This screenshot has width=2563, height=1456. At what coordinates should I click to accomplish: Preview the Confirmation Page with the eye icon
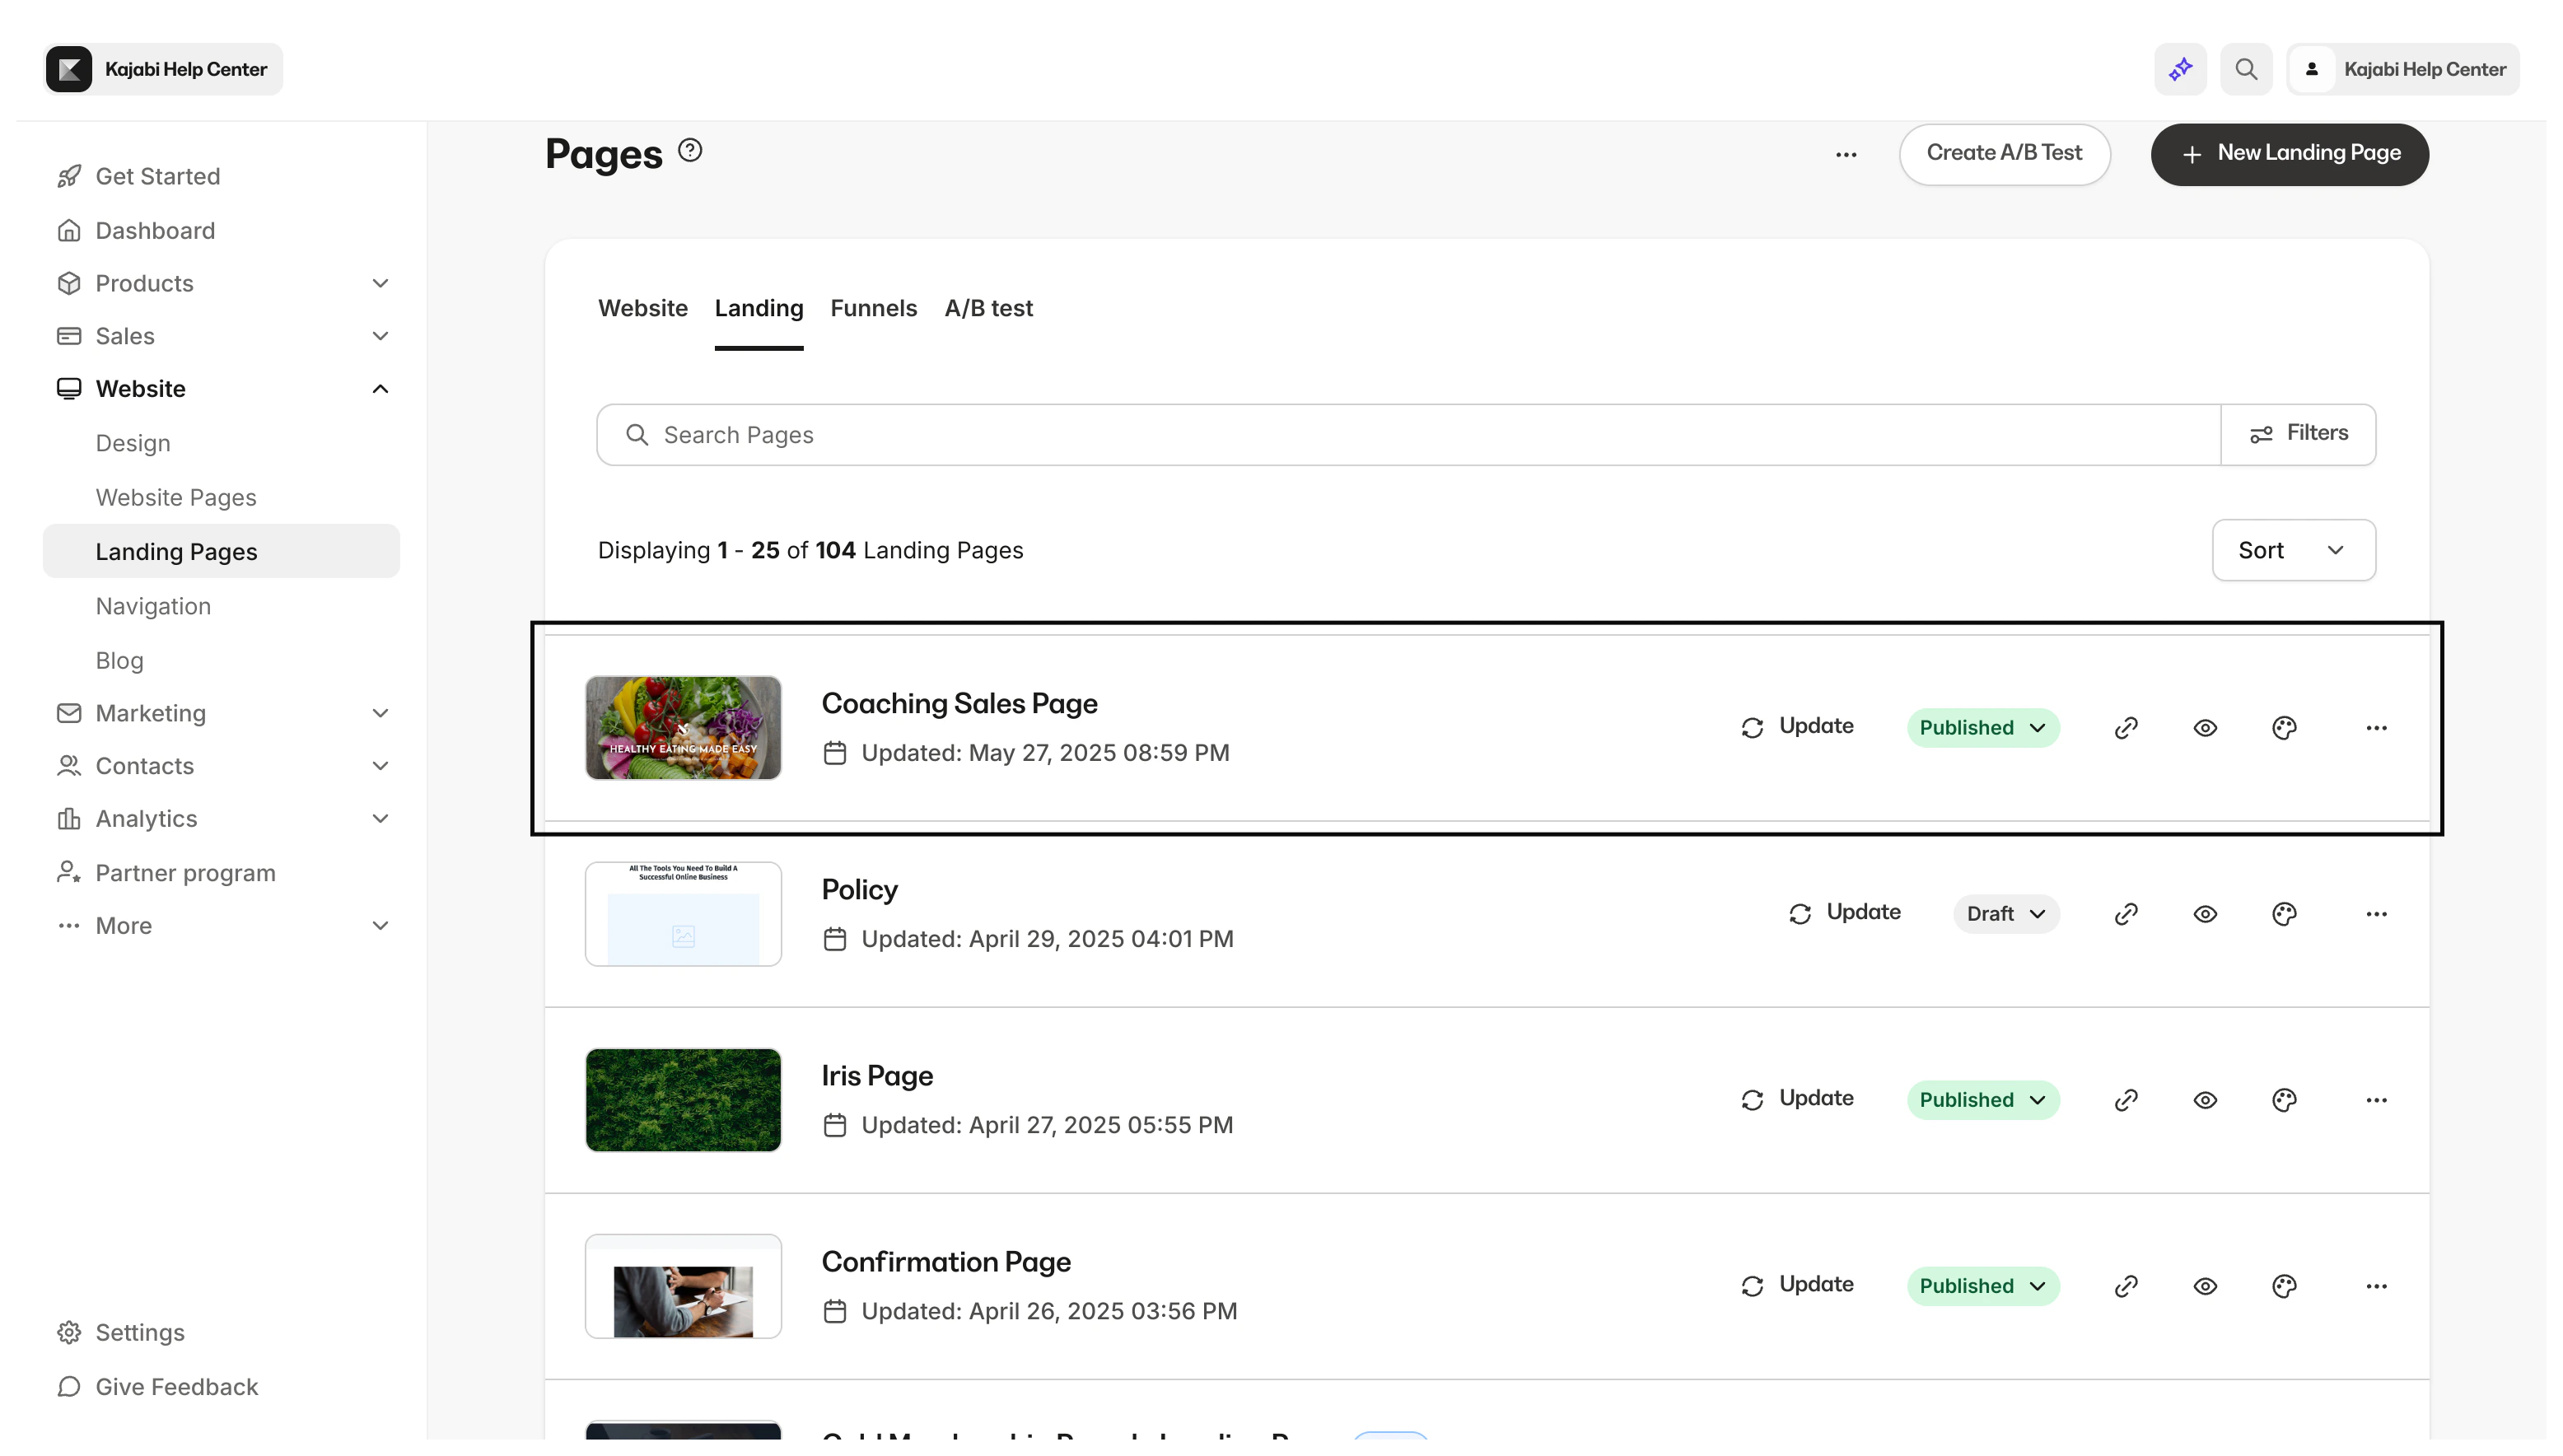click(2205, 1286)
